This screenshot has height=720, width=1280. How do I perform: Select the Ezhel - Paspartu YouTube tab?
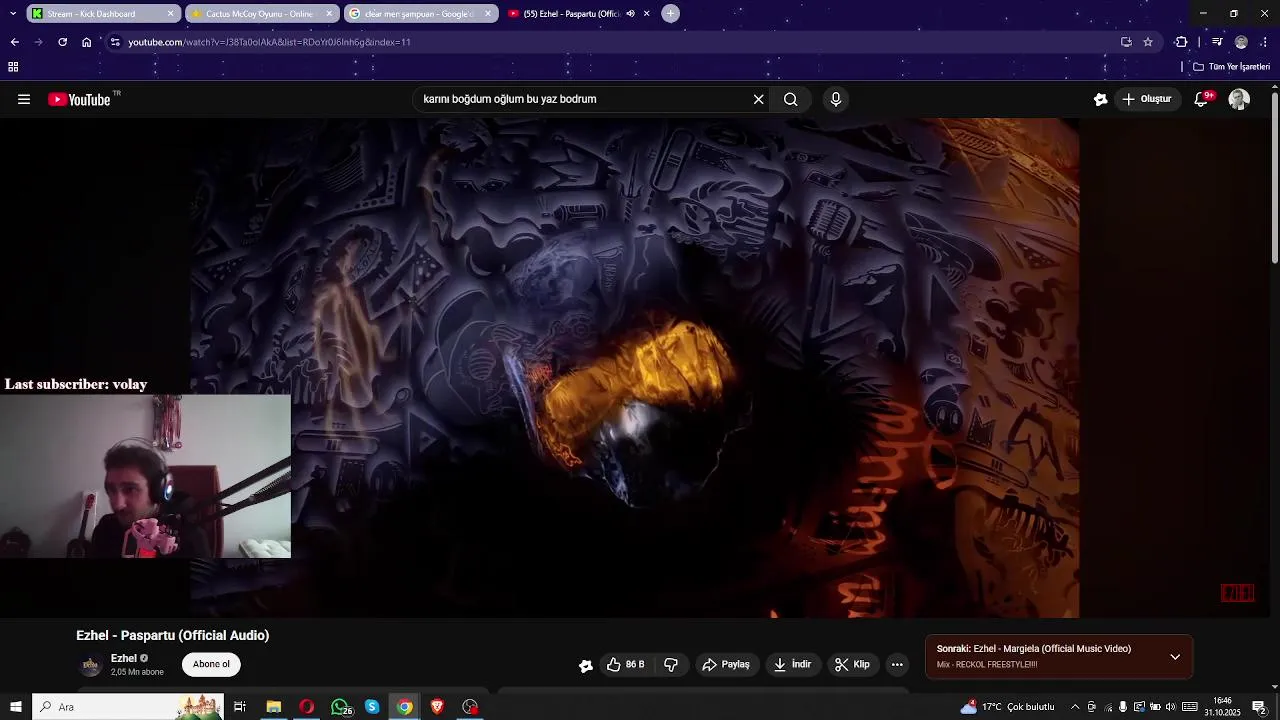(x=570, y=14)
